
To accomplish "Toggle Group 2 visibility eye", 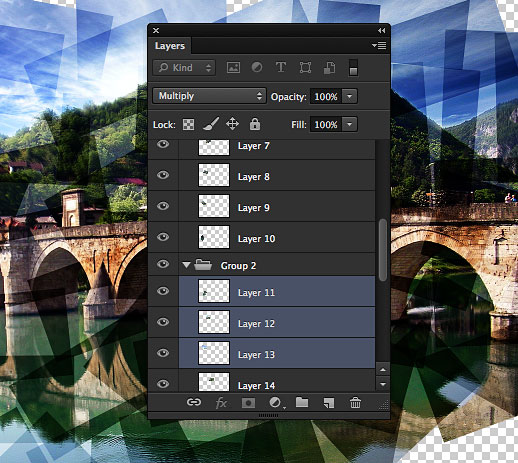I will click(x=163, y=264).
